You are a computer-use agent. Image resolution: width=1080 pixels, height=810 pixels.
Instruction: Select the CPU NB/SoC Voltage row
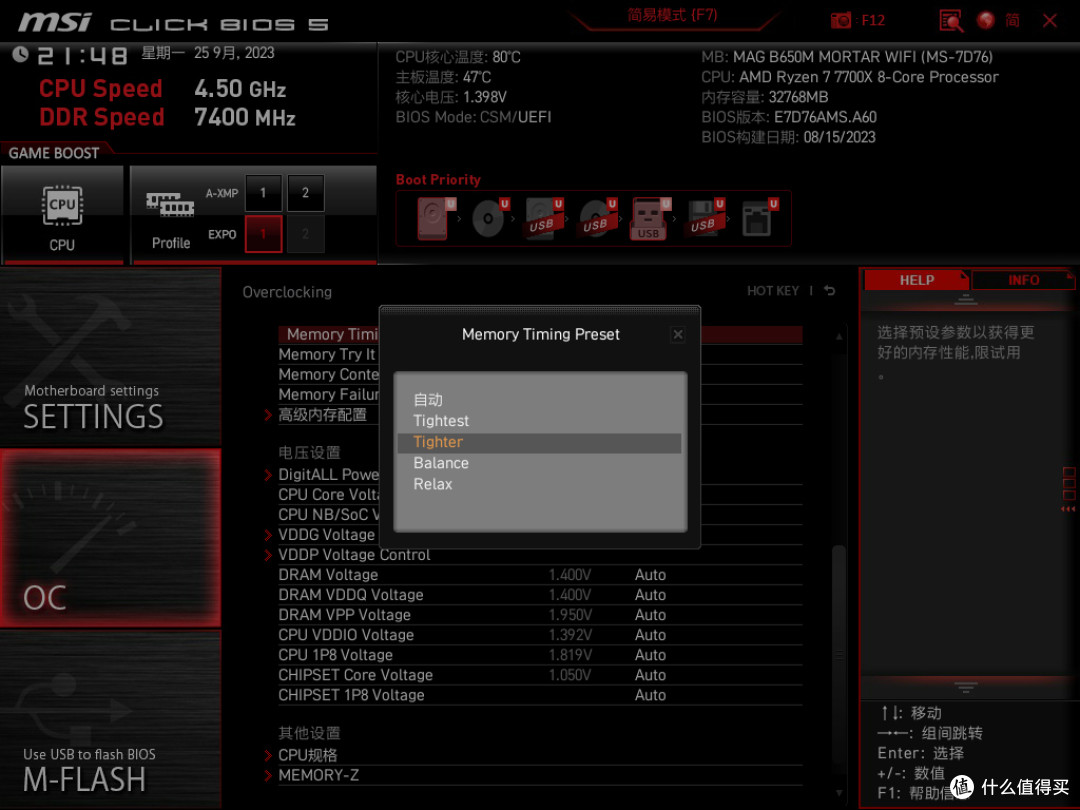[x=329, y=515]
